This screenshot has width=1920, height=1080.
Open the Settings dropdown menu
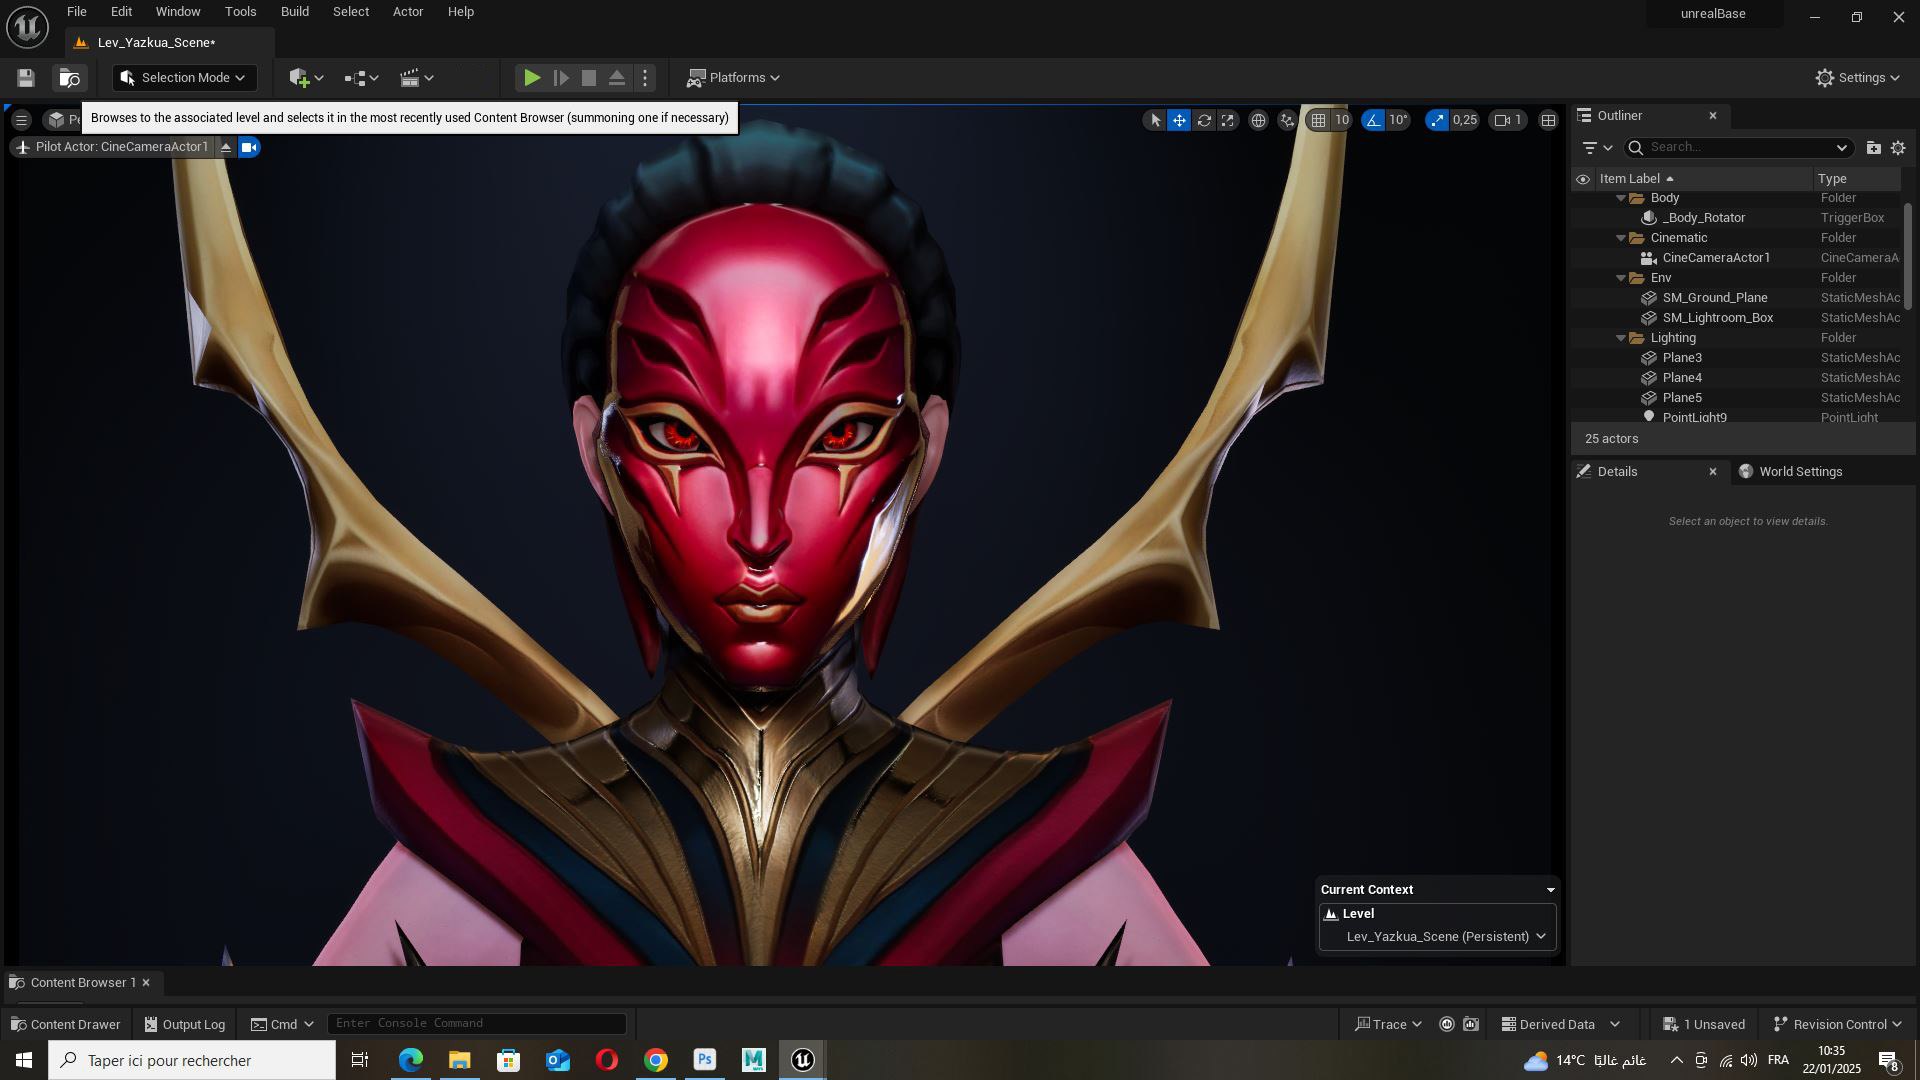[x=1858, y=78]
